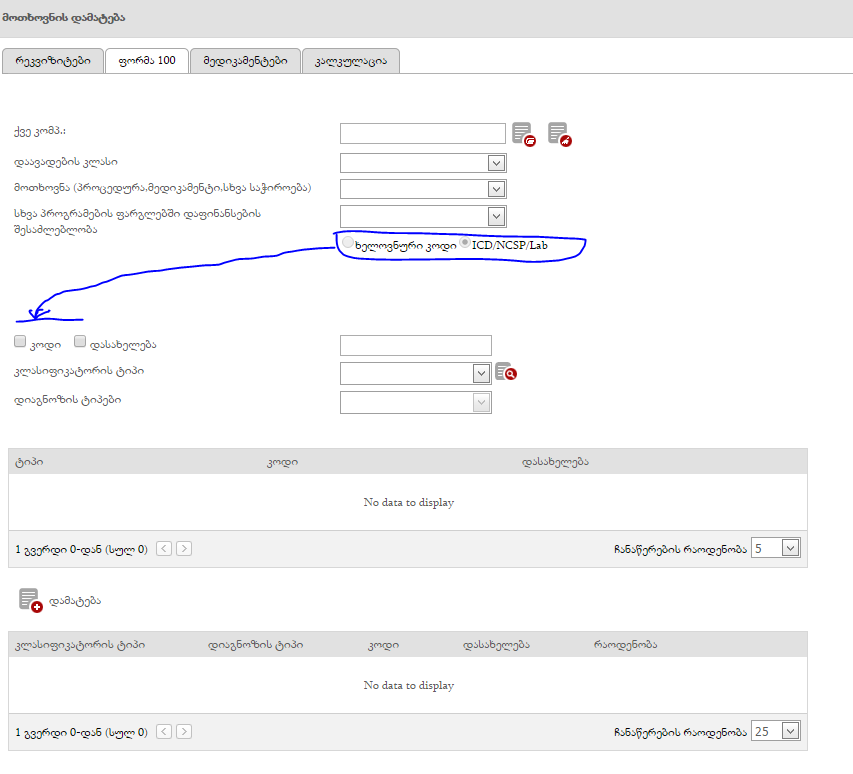Check the კოდი checkbox
Image resolution: width=853 pixels, height=774 pixels.
click(x=20, y=342)
